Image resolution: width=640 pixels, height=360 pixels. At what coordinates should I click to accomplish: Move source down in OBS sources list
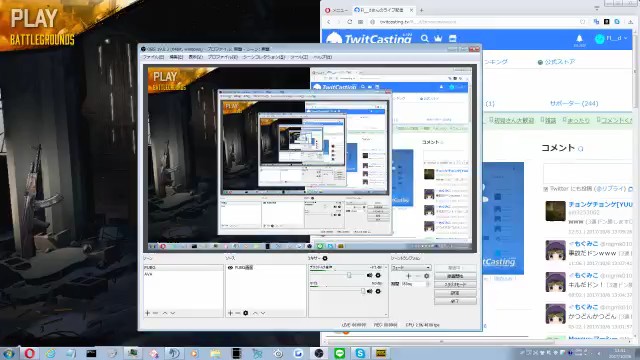tap(263, 313)
